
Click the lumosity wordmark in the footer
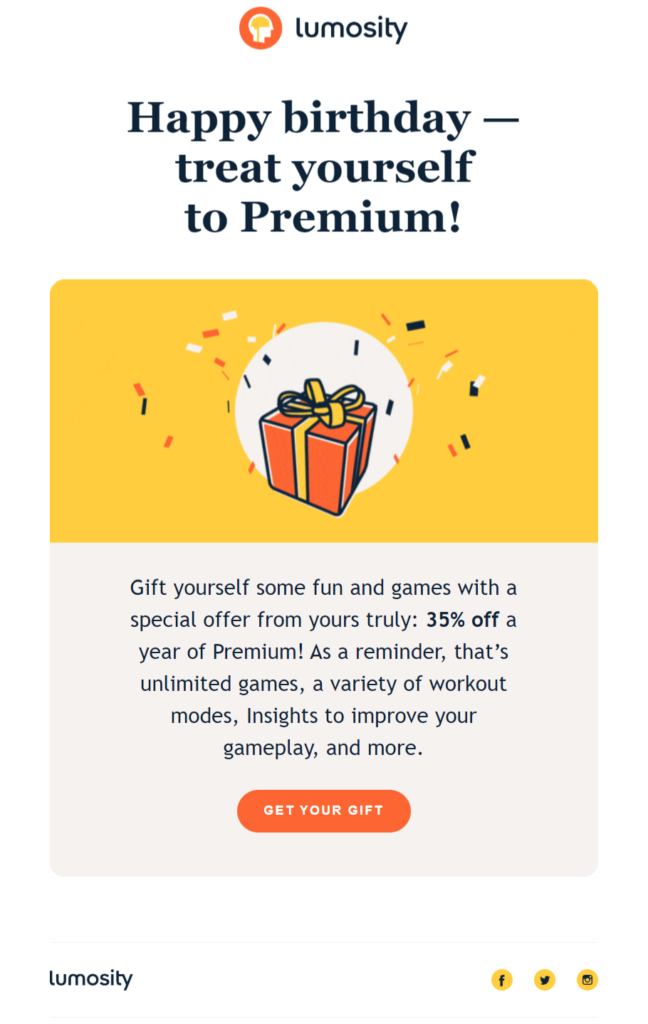point(91,980)
